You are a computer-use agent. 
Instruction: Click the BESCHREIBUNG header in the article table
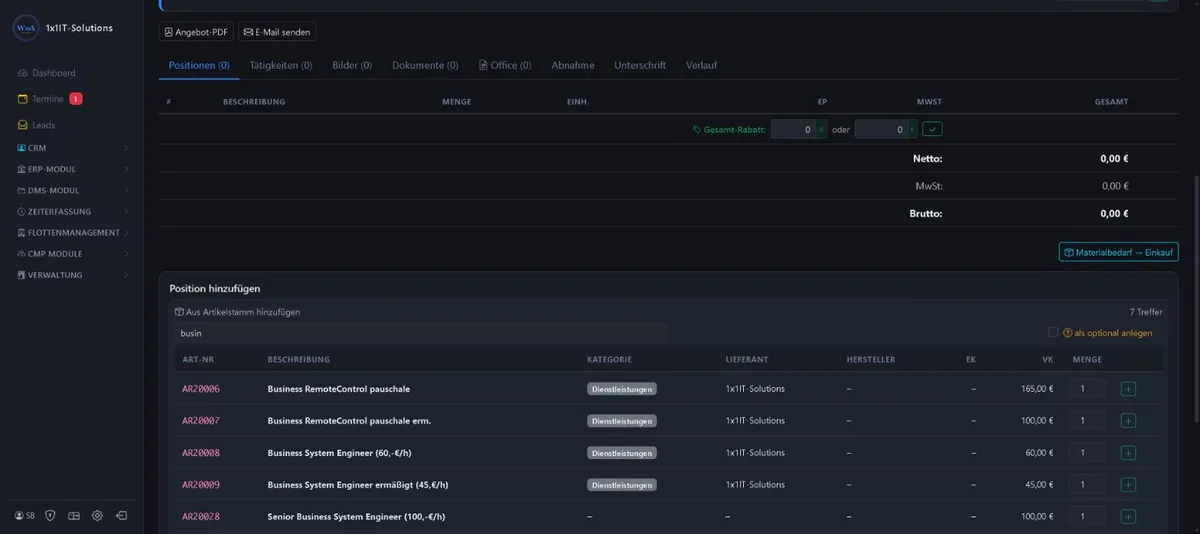(x=299, y=359)
